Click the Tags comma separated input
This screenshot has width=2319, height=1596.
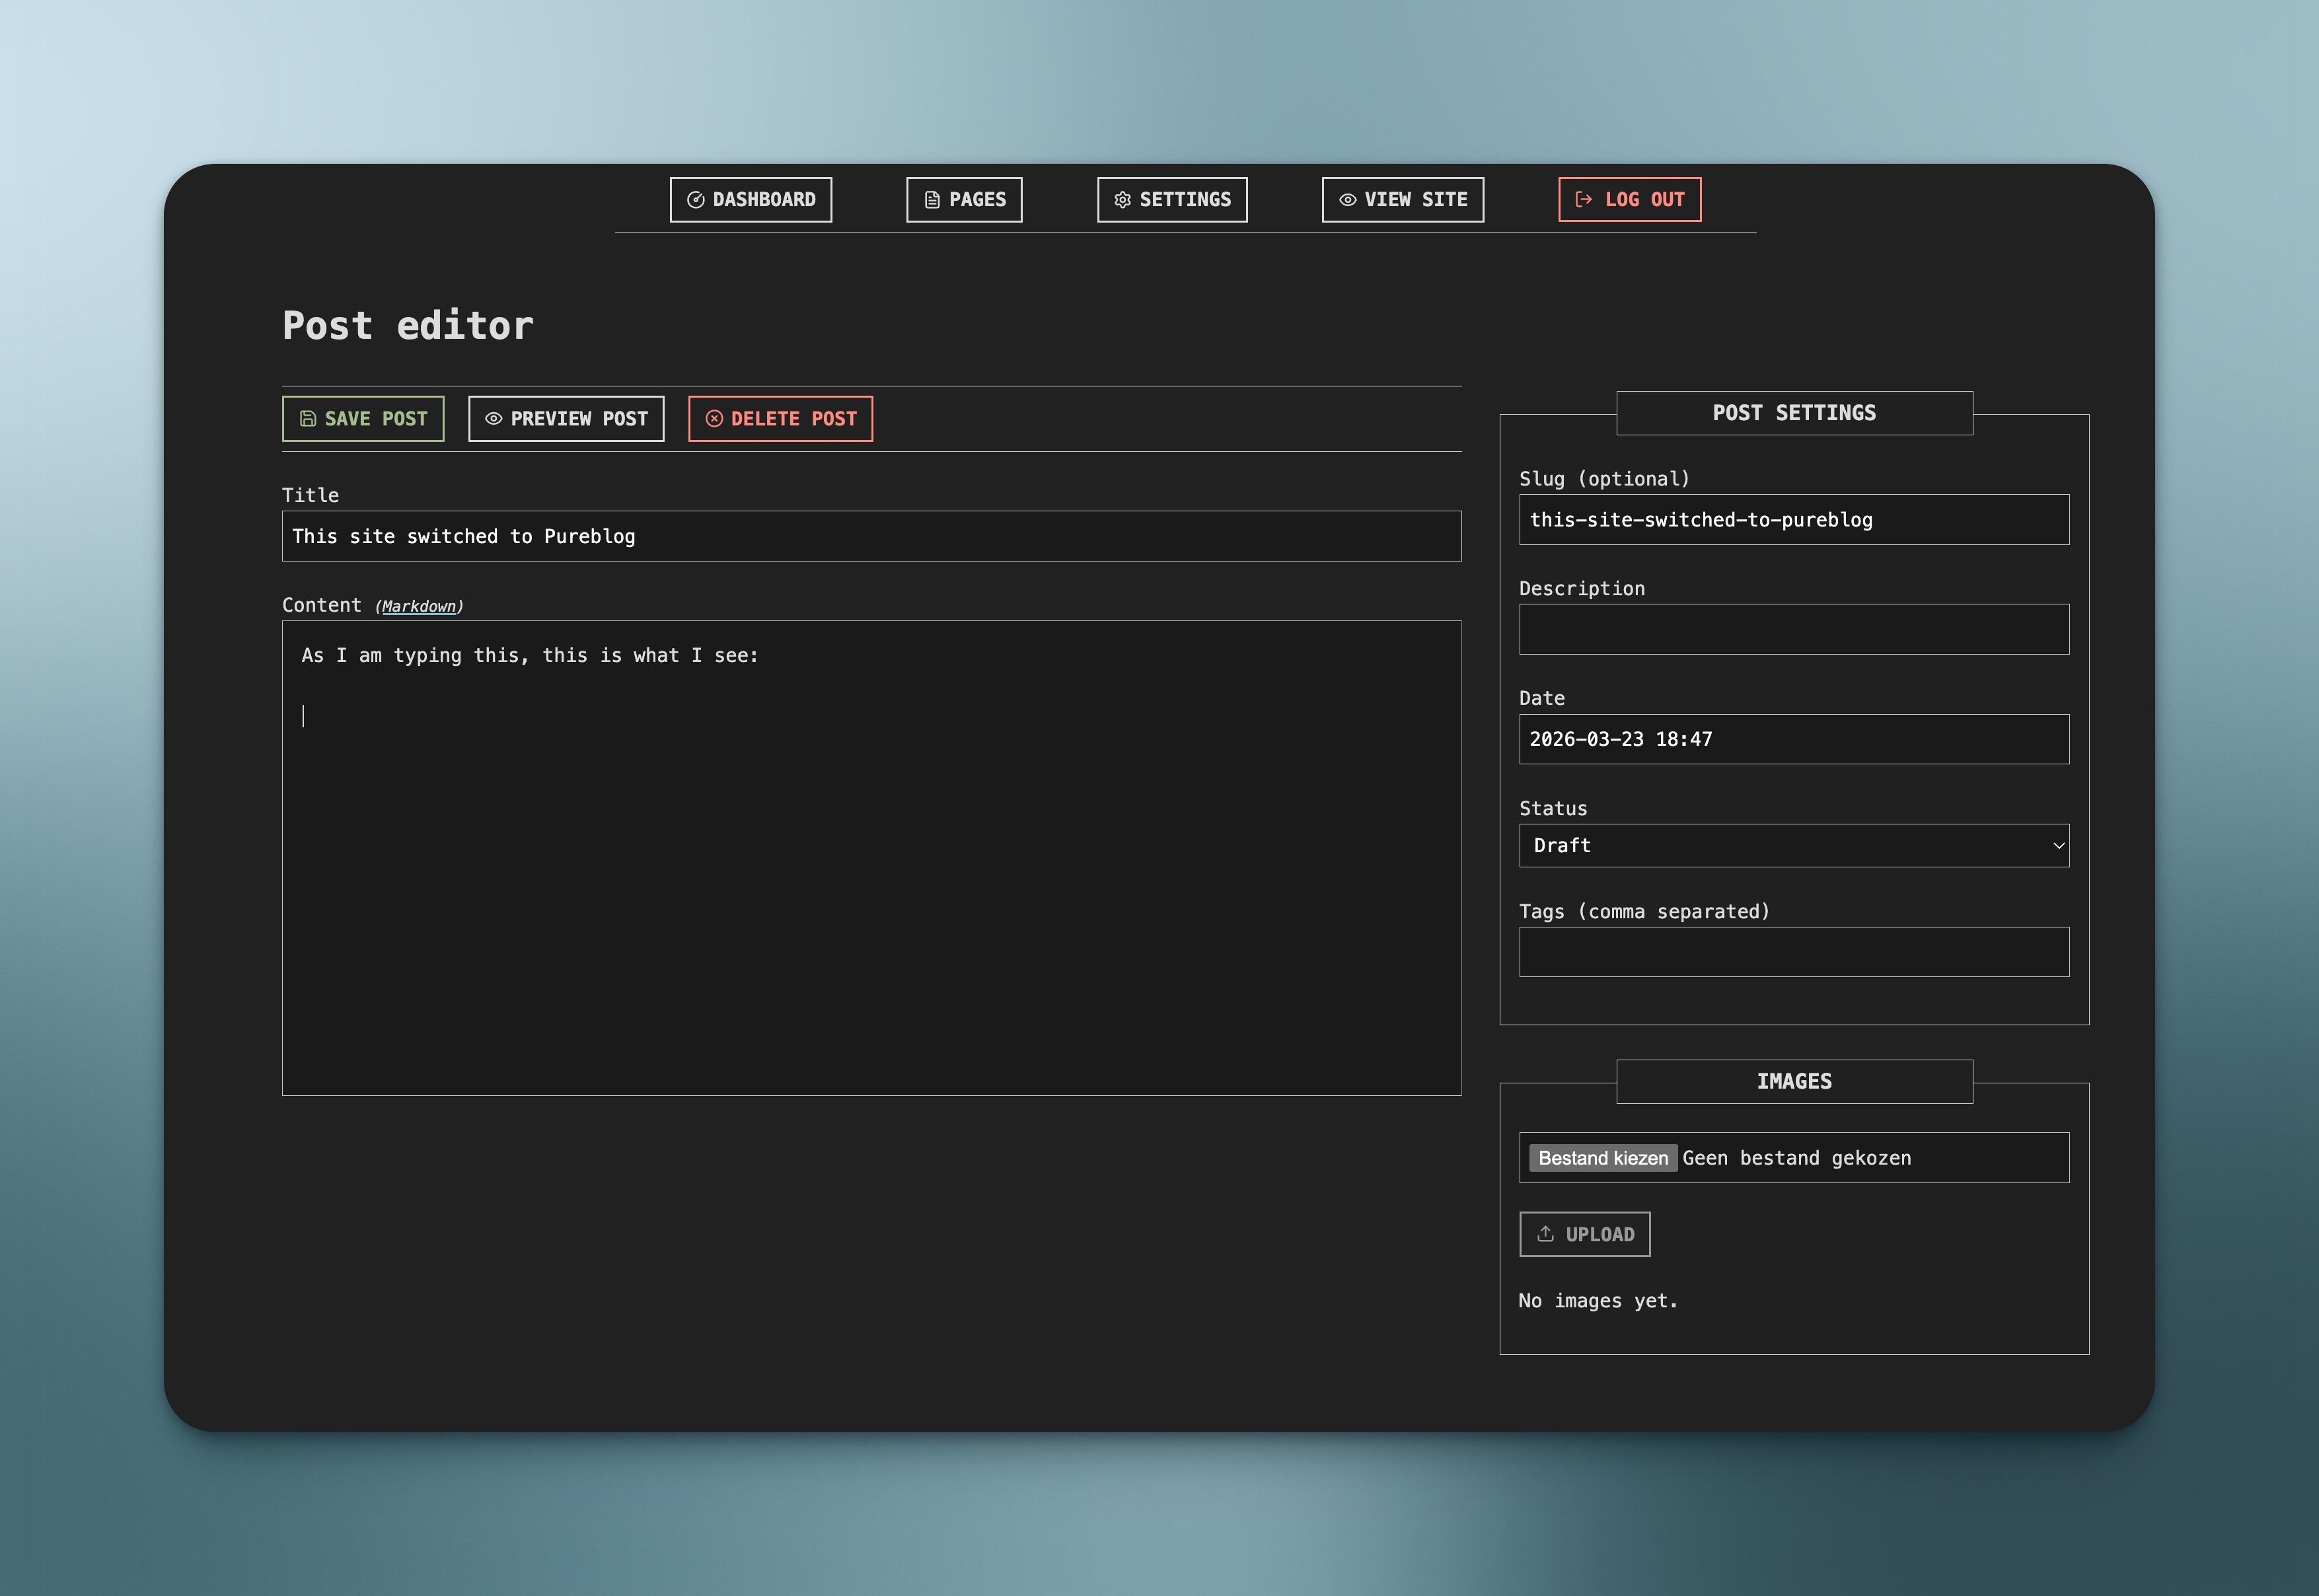click(1793, 952)
